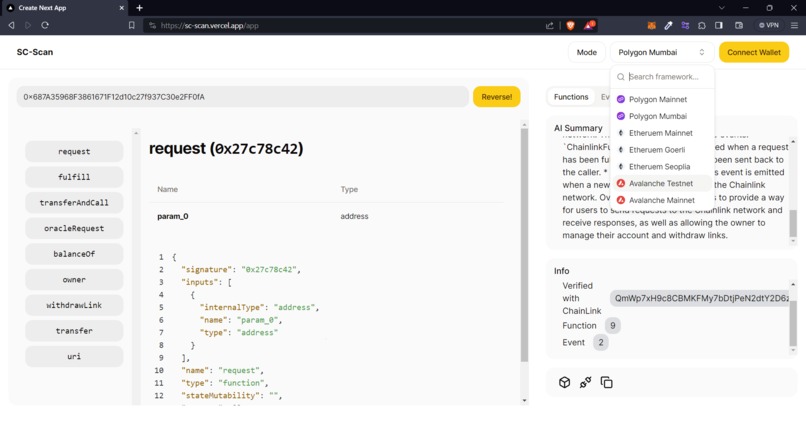Viewport: 806px width, 426px height.
Task: Select Etheruem Seoplia from the list
Action: click(x=662, y=166)
